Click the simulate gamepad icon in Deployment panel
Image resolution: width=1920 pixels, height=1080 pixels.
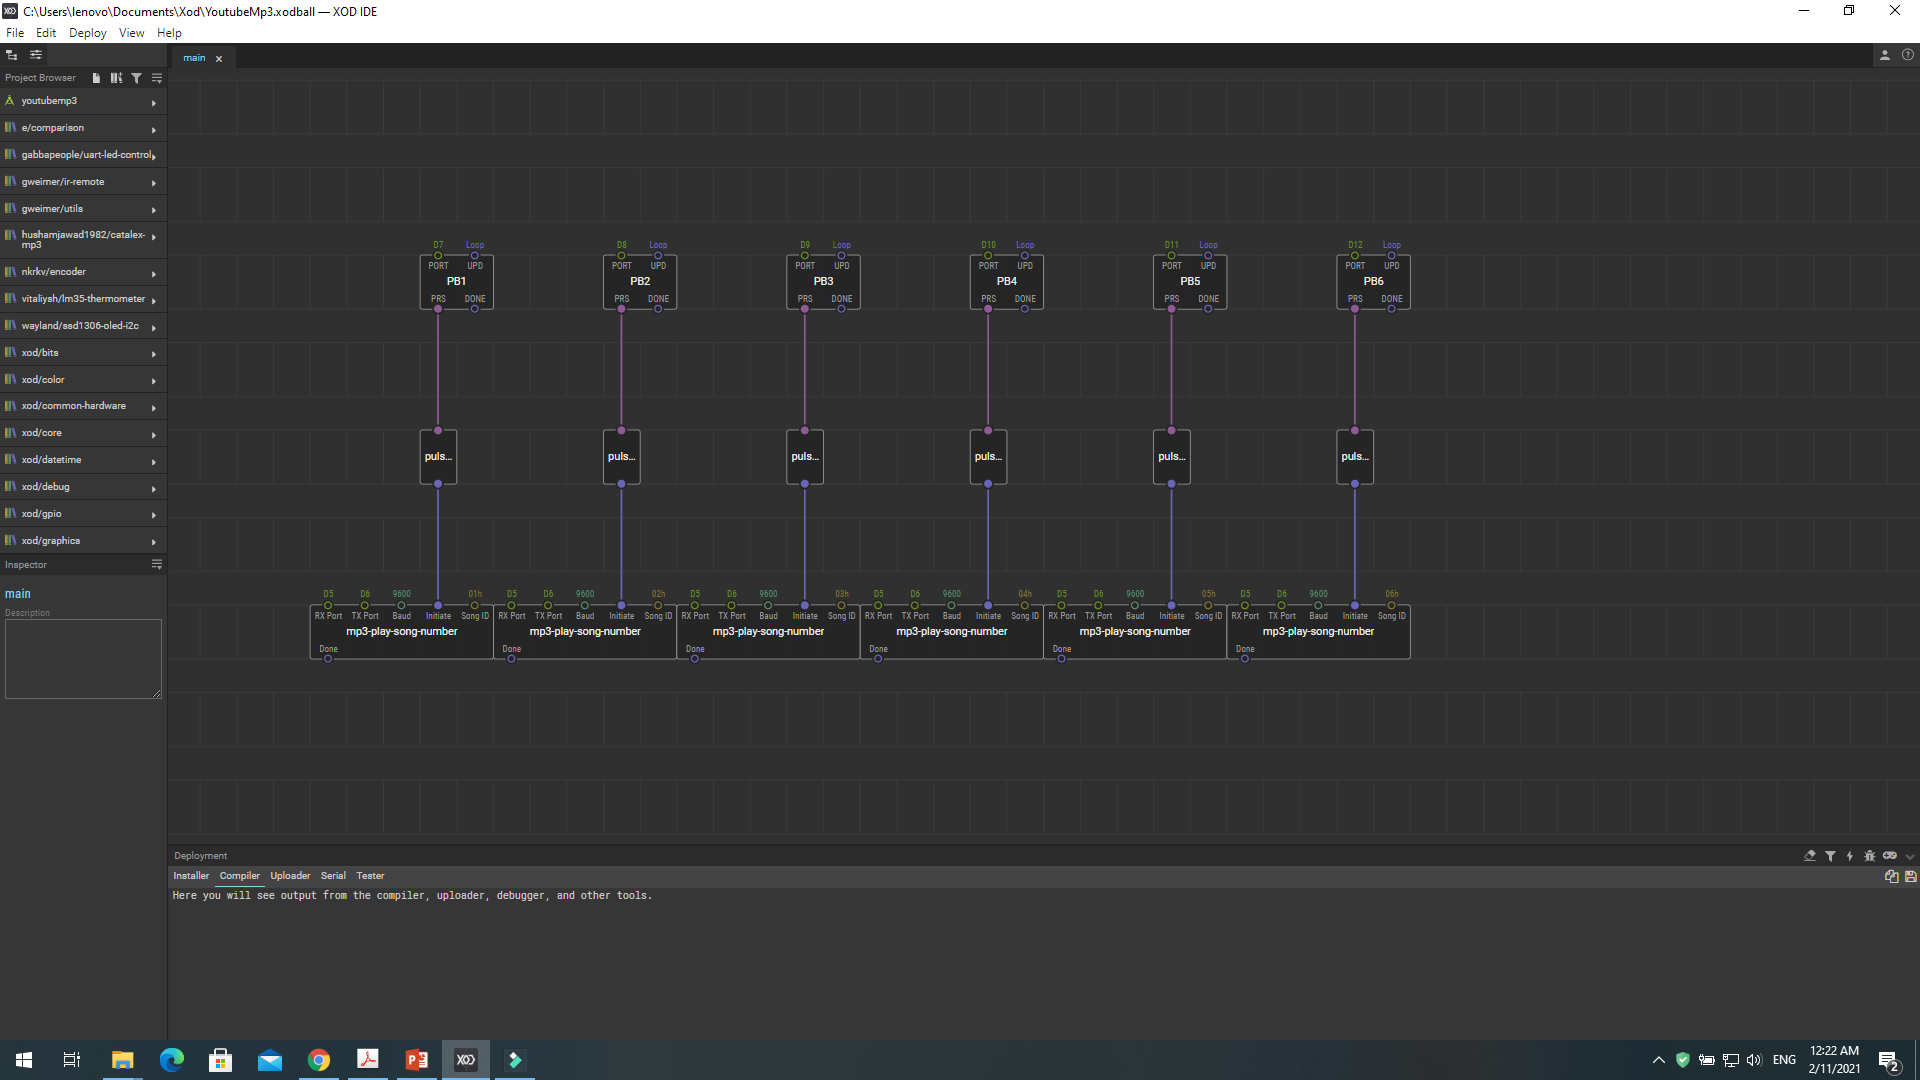point(1889,856)
